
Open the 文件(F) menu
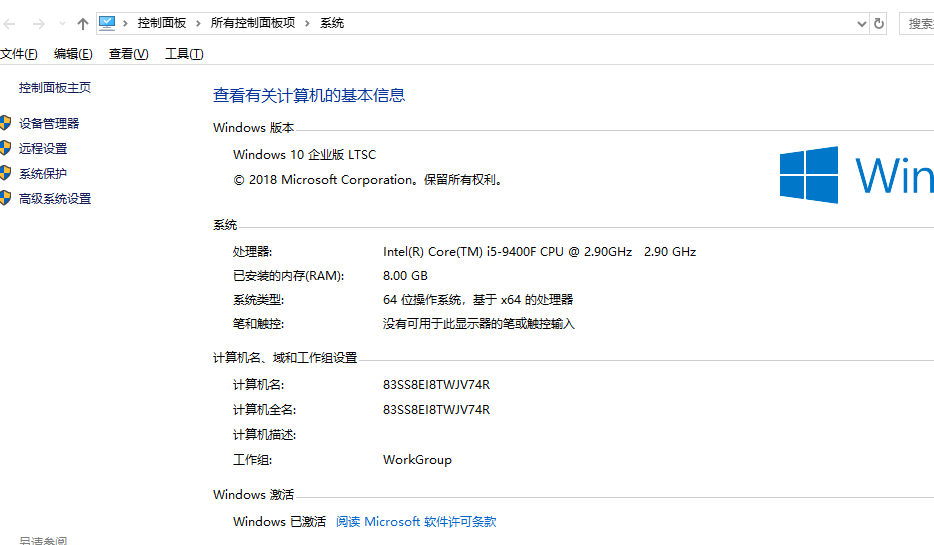coord(19,54)
